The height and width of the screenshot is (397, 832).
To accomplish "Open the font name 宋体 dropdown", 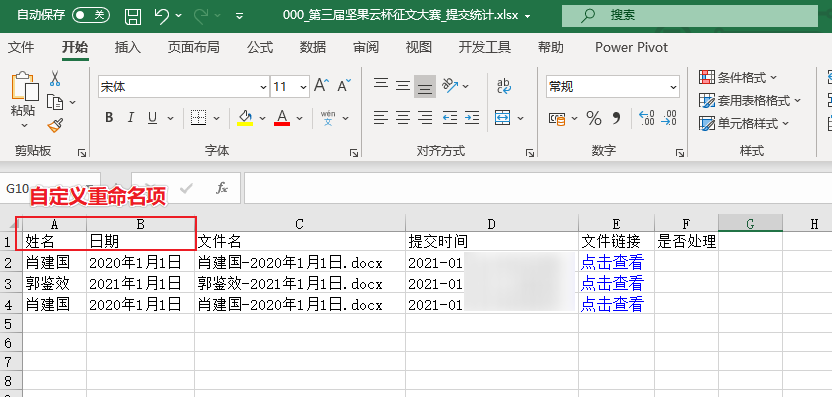I will coord(263,87).
